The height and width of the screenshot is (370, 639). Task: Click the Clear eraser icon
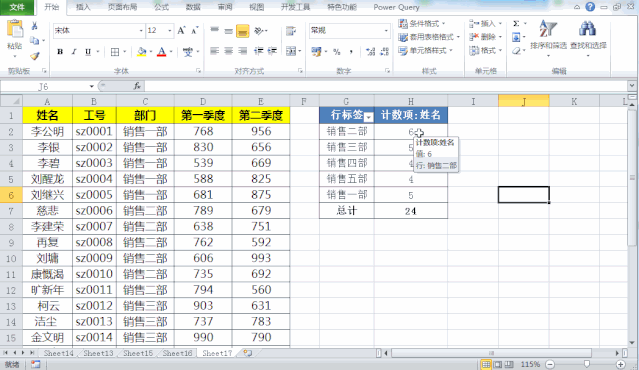(516, 51)
